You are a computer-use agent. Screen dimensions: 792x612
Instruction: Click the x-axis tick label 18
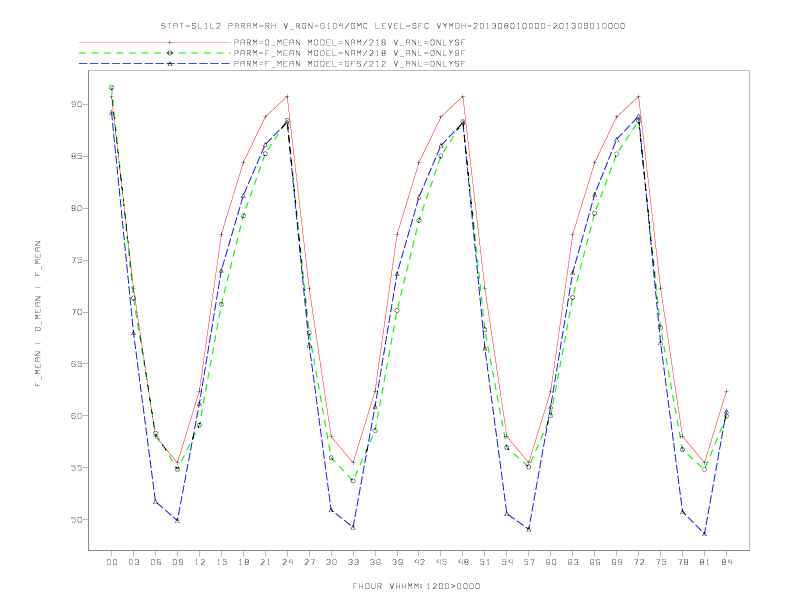(x=243, y=562)
